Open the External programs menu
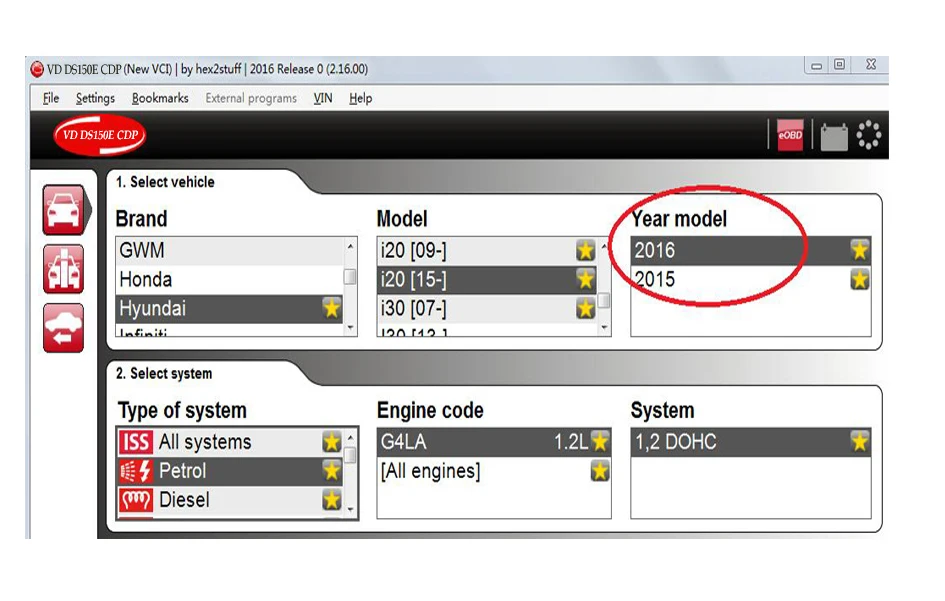The width and height of the screenshot is (945, 601). point(251,98)
